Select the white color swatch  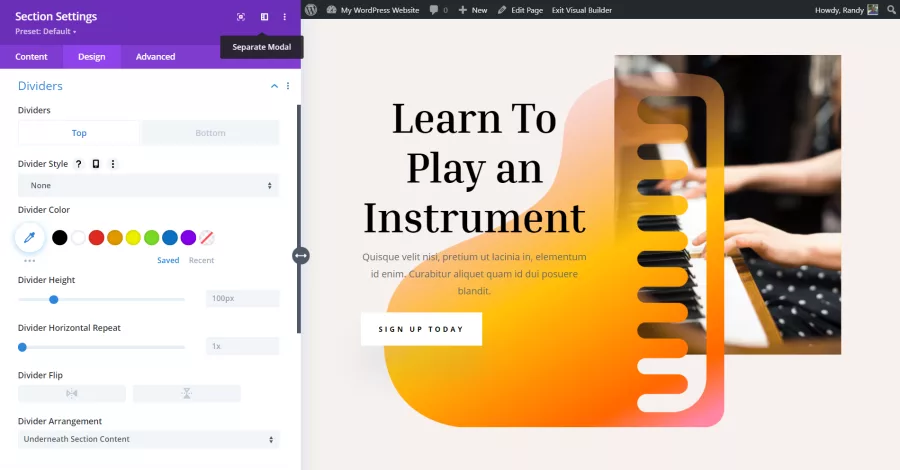pyautogui.click(x=78, y=237)
